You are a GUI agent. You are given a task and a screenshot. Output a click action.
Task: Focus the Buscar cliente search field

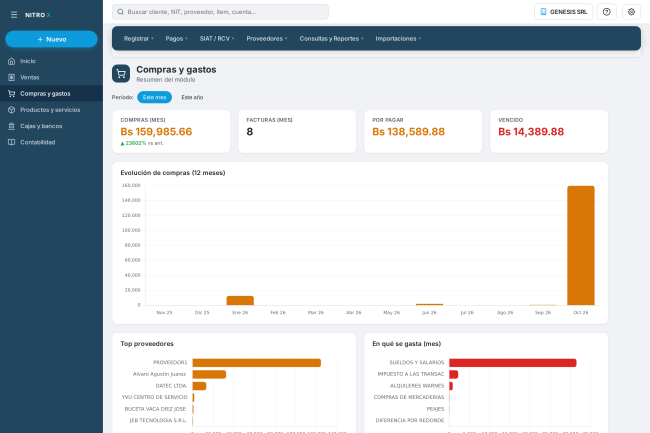[221, 12]
